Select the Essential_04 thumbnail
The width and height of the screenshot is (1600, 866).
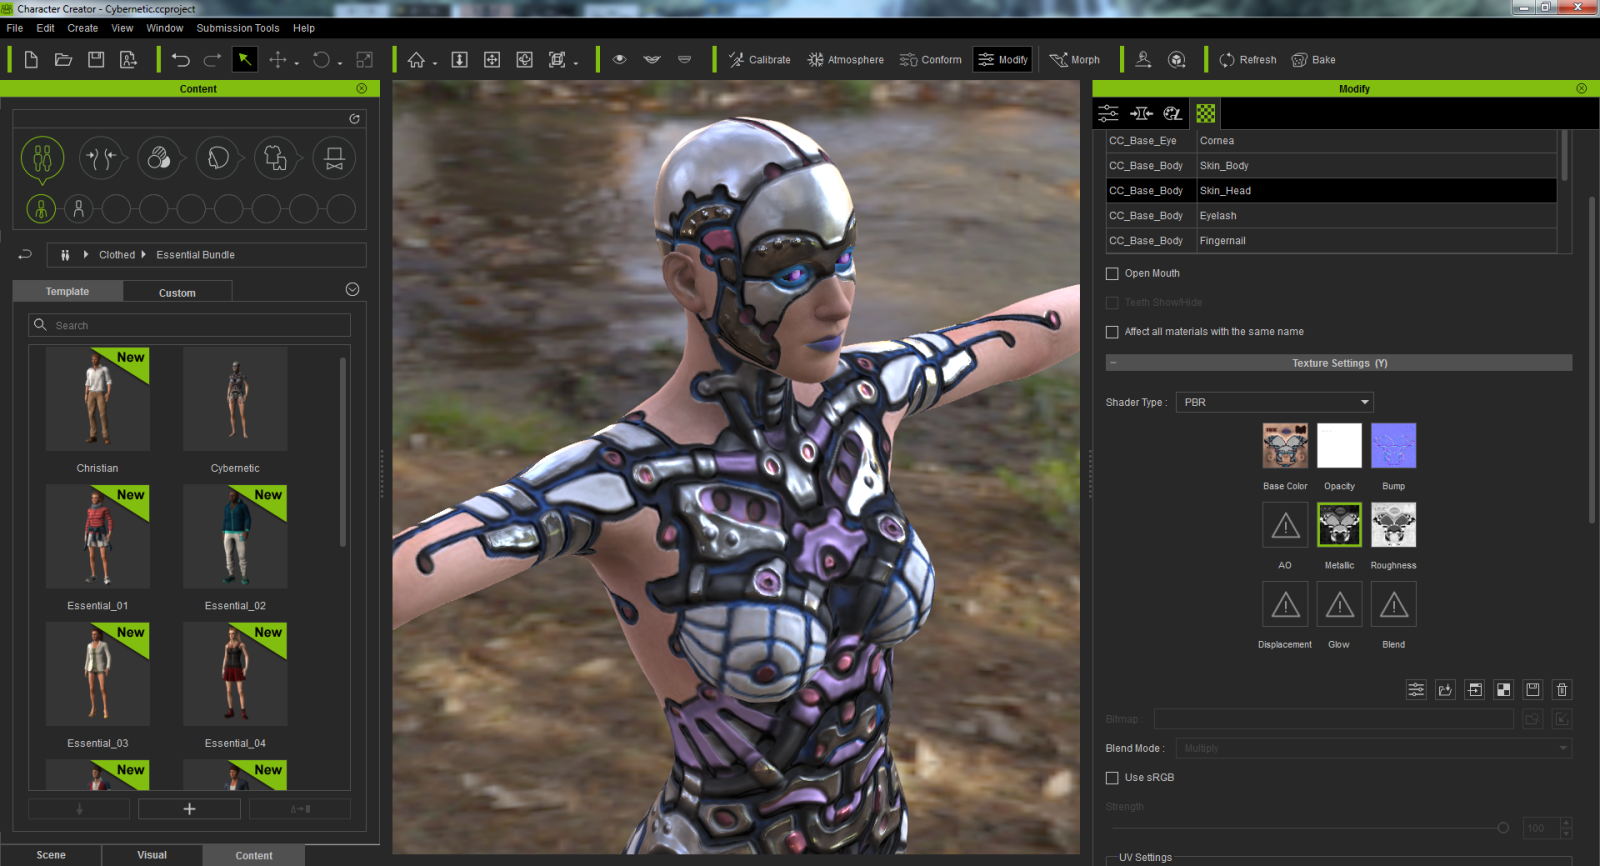pyautogui.click(x=235, y=674)
